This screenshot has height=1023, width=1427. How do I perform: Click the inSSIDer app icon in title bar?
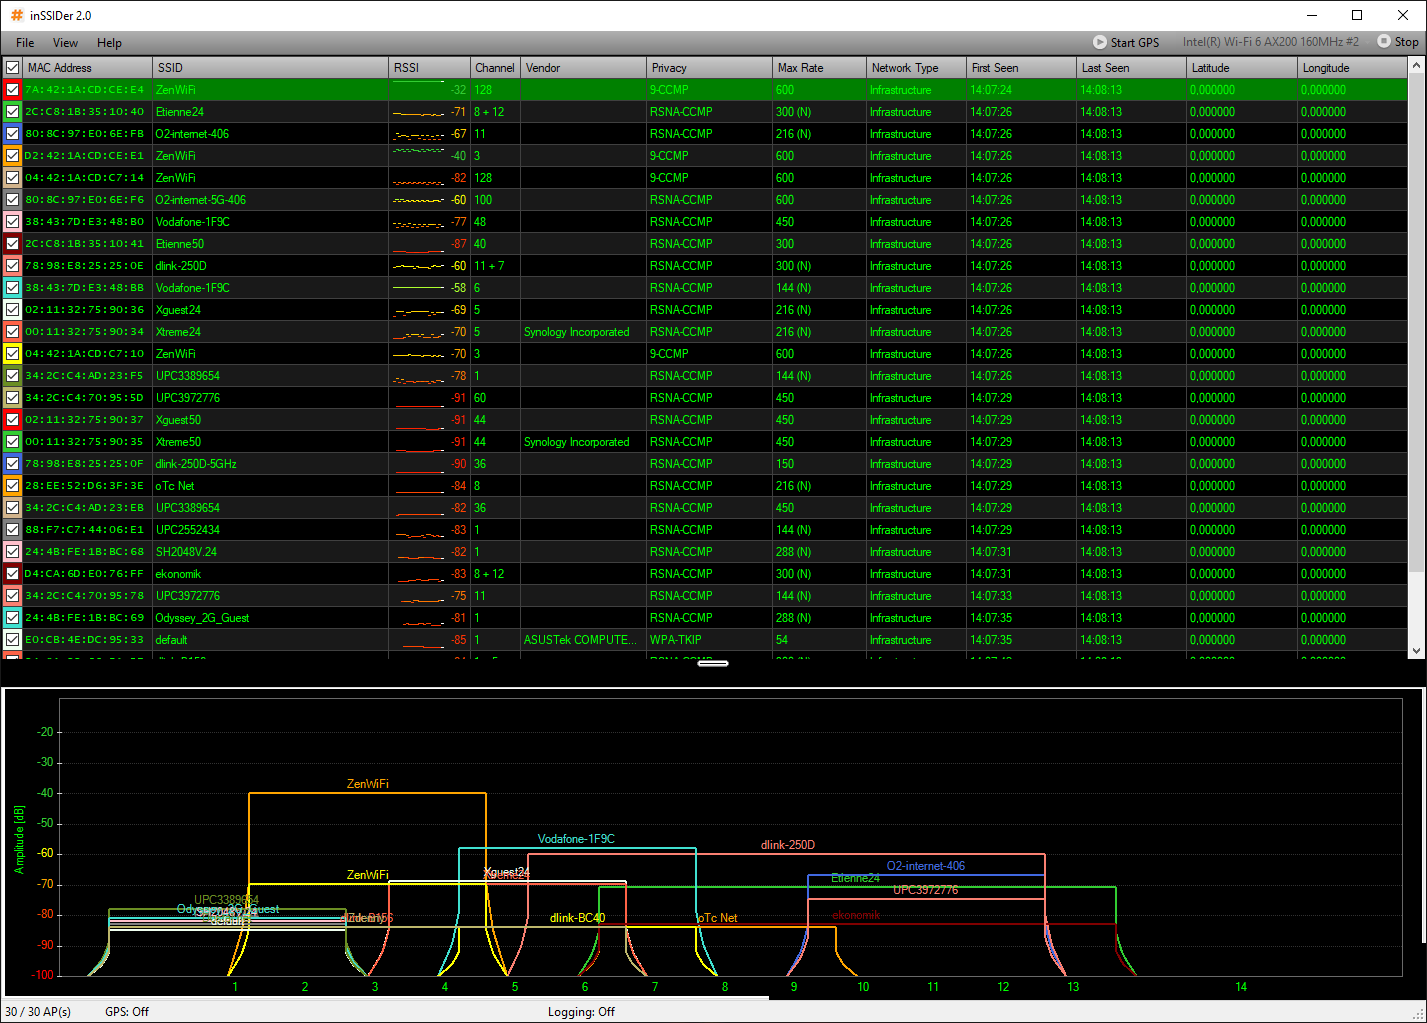coord(16,15)
